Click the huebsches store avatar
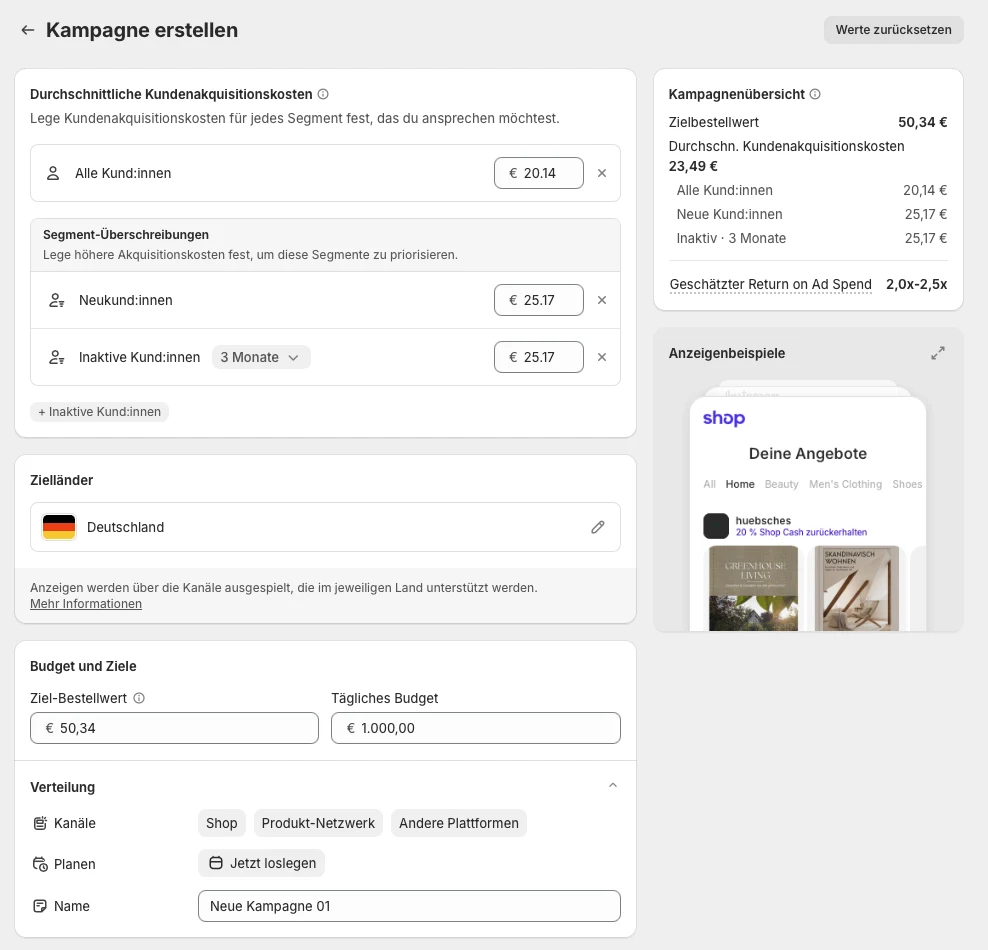Image resolution: width=988 pixels, height=950 pixels. point(716,526)
